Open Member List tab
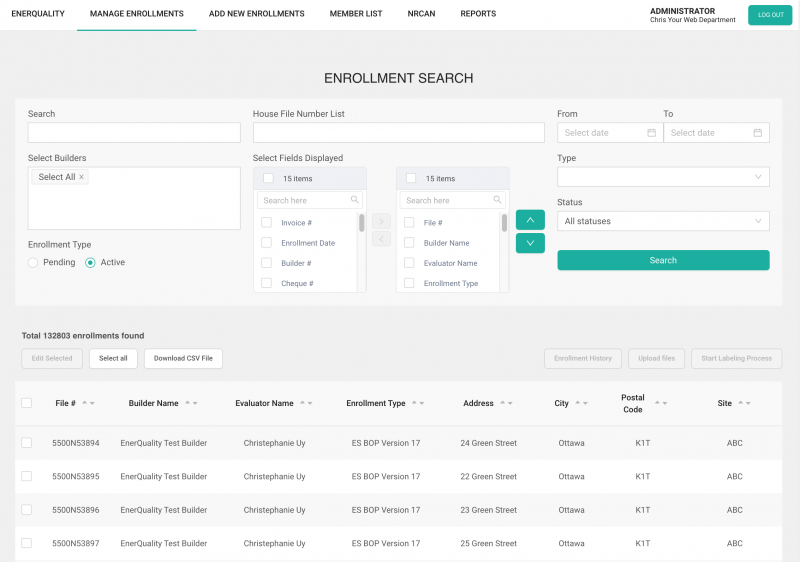This screenshot has height=562, width=800. tap(356, 14)
